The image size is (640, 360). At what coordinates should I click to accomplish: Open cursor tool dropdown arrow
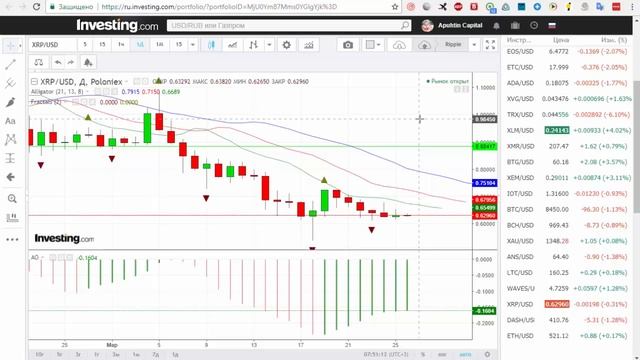point(20,46)
